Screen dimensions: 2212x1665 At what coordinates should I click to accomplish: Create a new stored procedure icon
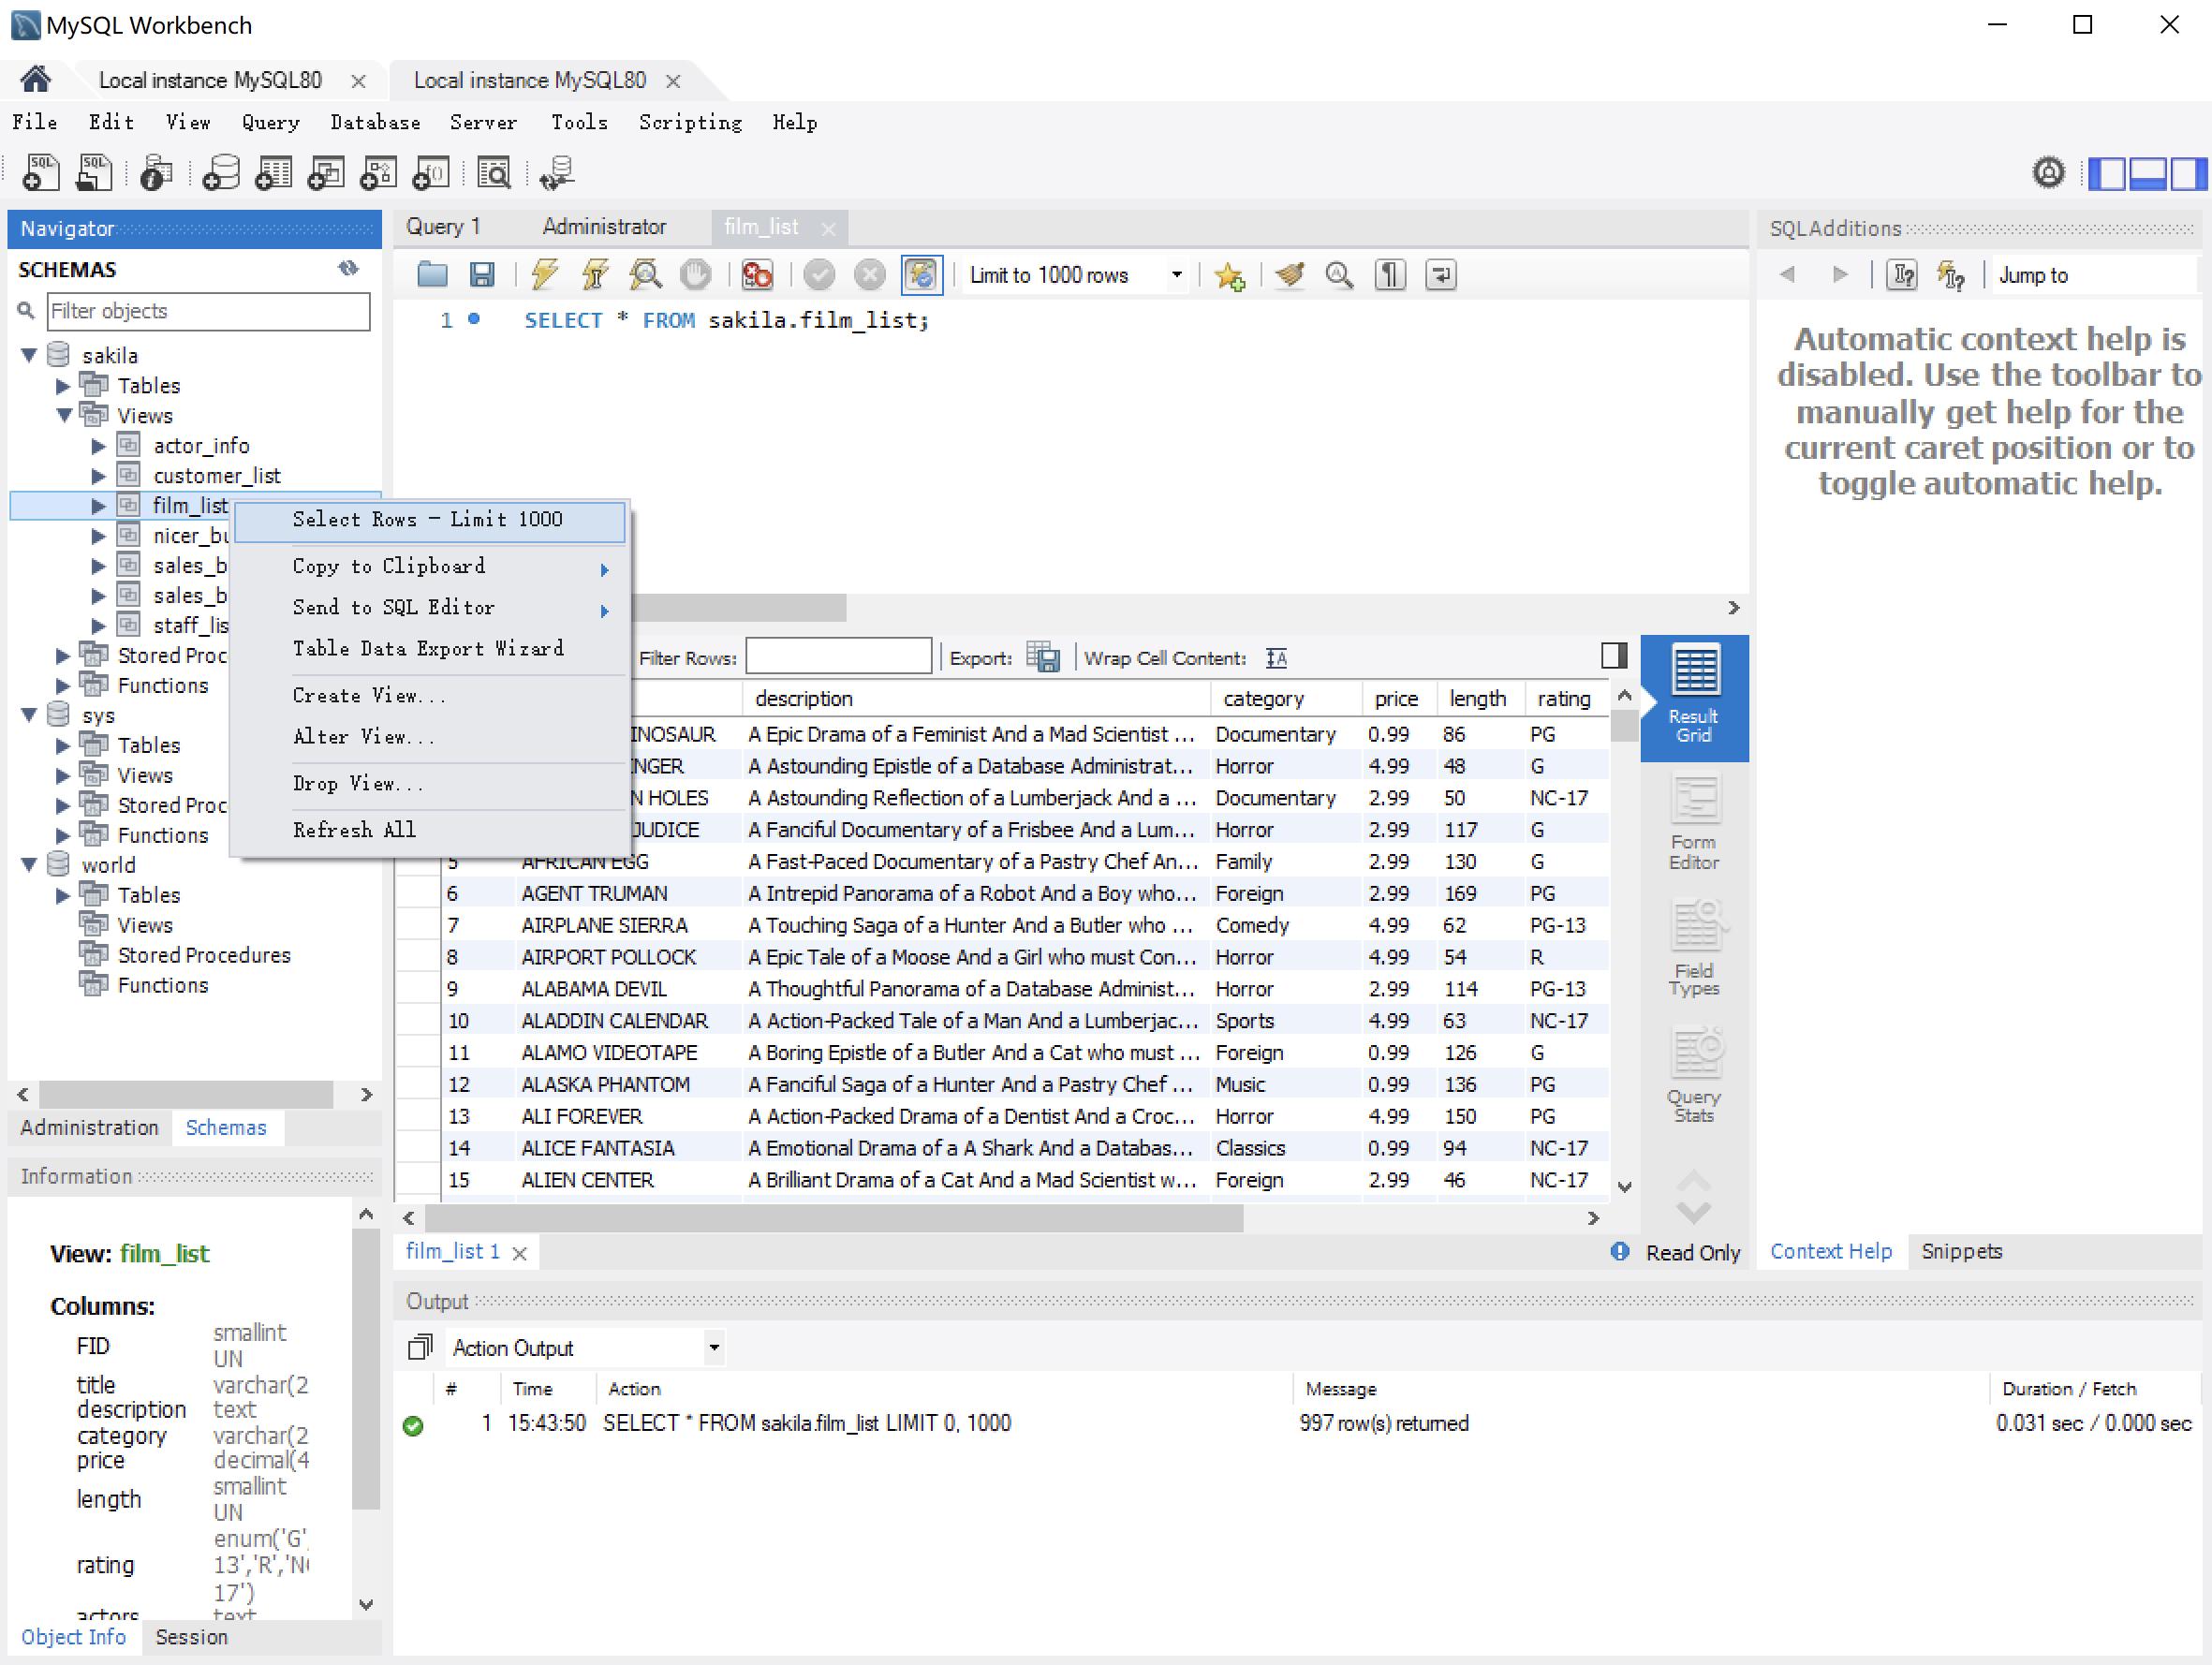coord(378,173)
